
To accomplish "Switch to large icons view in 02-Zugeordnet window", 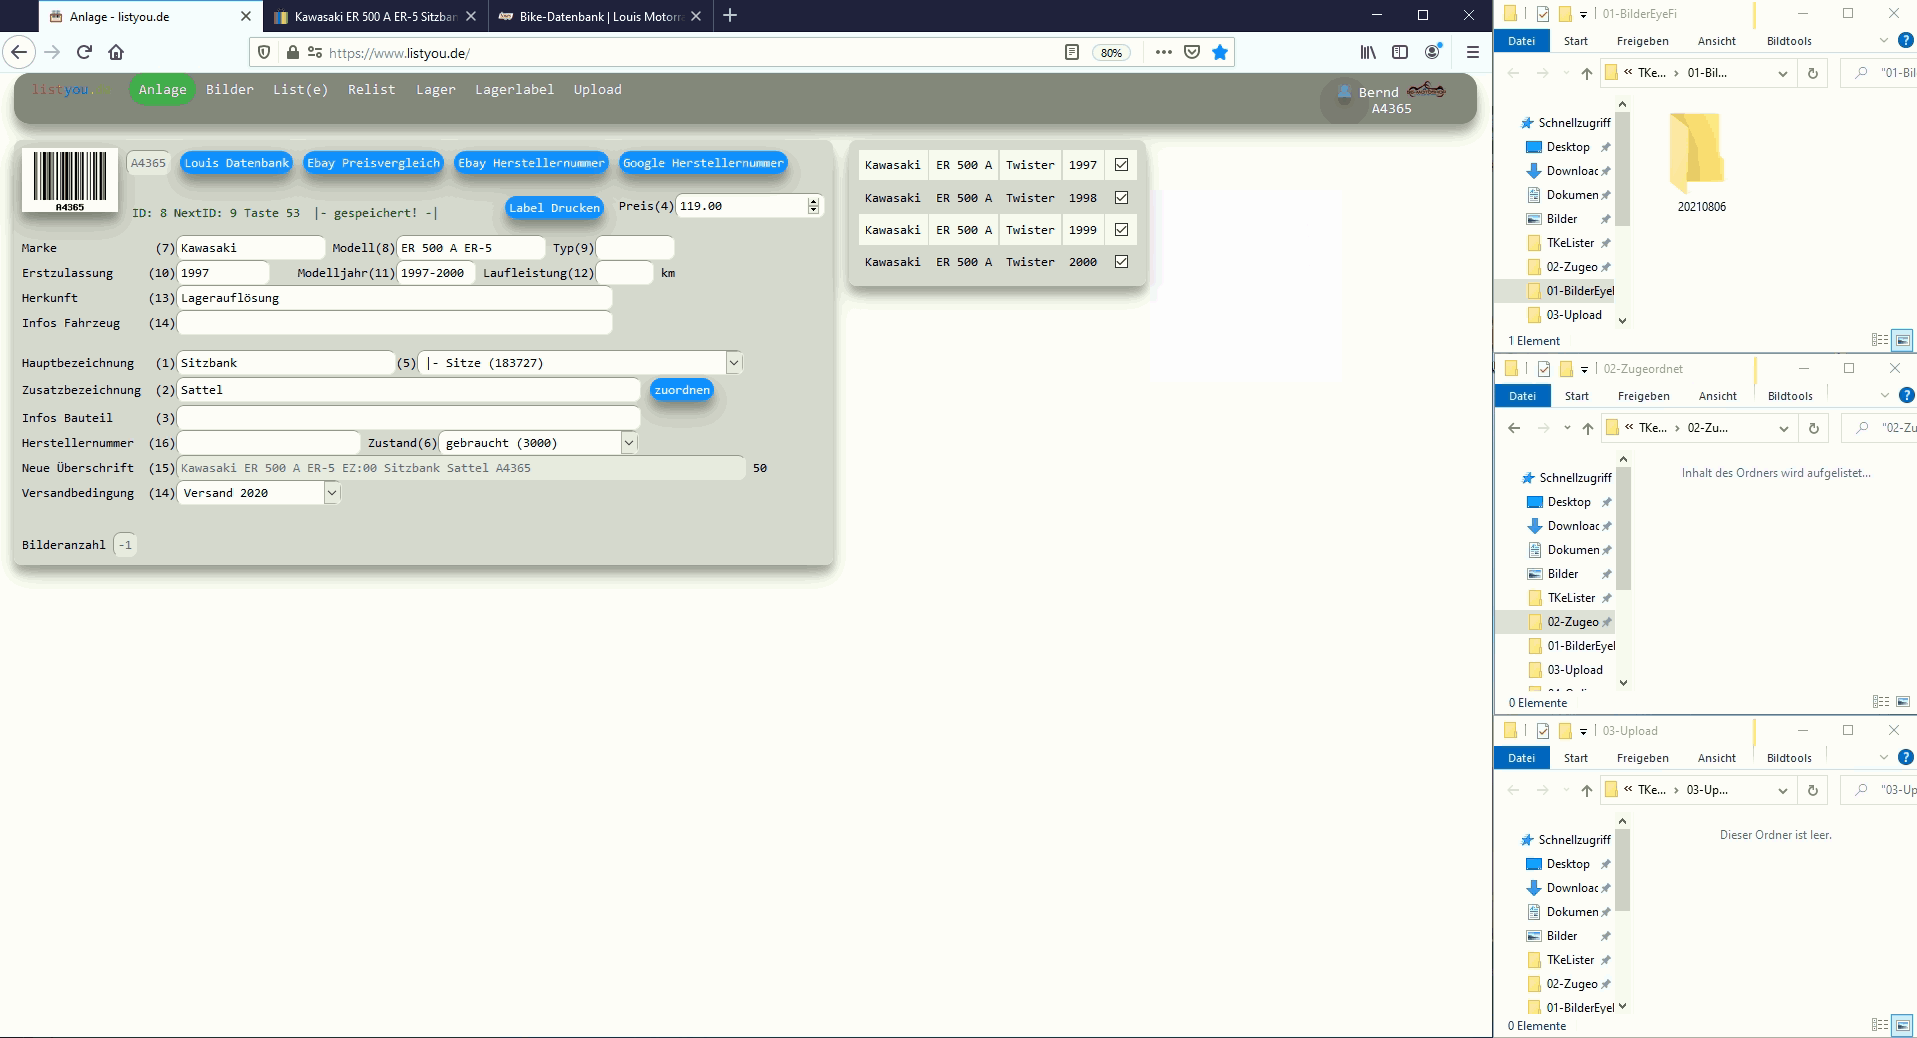I will tap(1903, 702).
